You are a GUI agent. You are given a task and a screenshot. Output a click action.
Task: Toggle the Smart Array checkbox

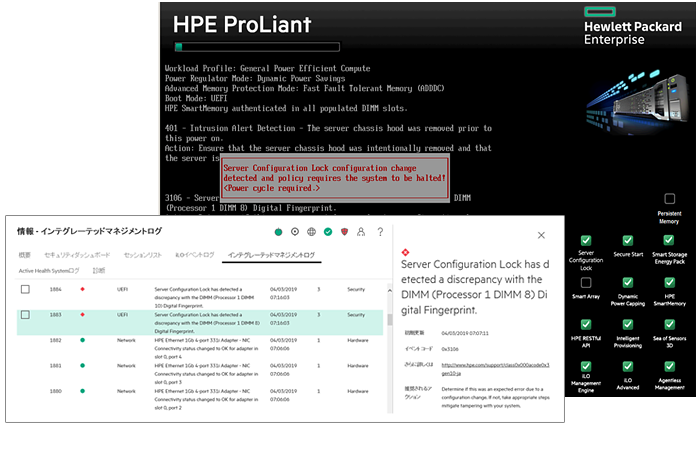pos(586,283)
